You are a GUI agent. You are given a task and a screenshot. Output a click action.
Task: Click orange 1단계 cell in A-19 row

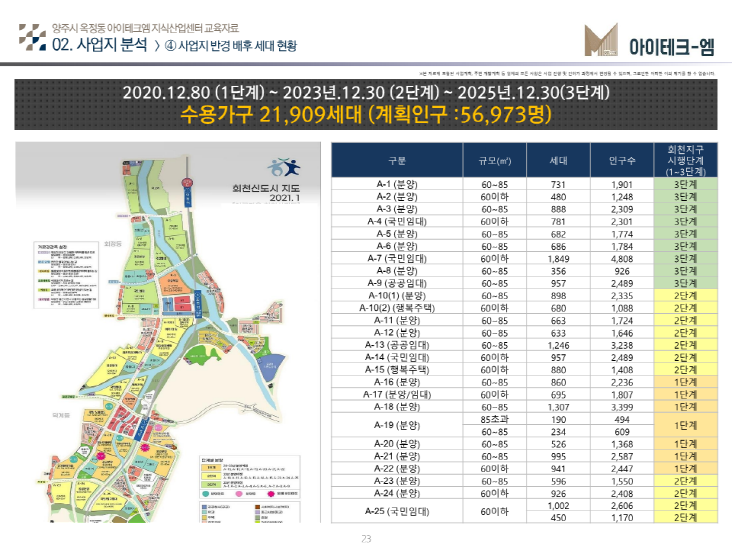(x=684, y=424)
